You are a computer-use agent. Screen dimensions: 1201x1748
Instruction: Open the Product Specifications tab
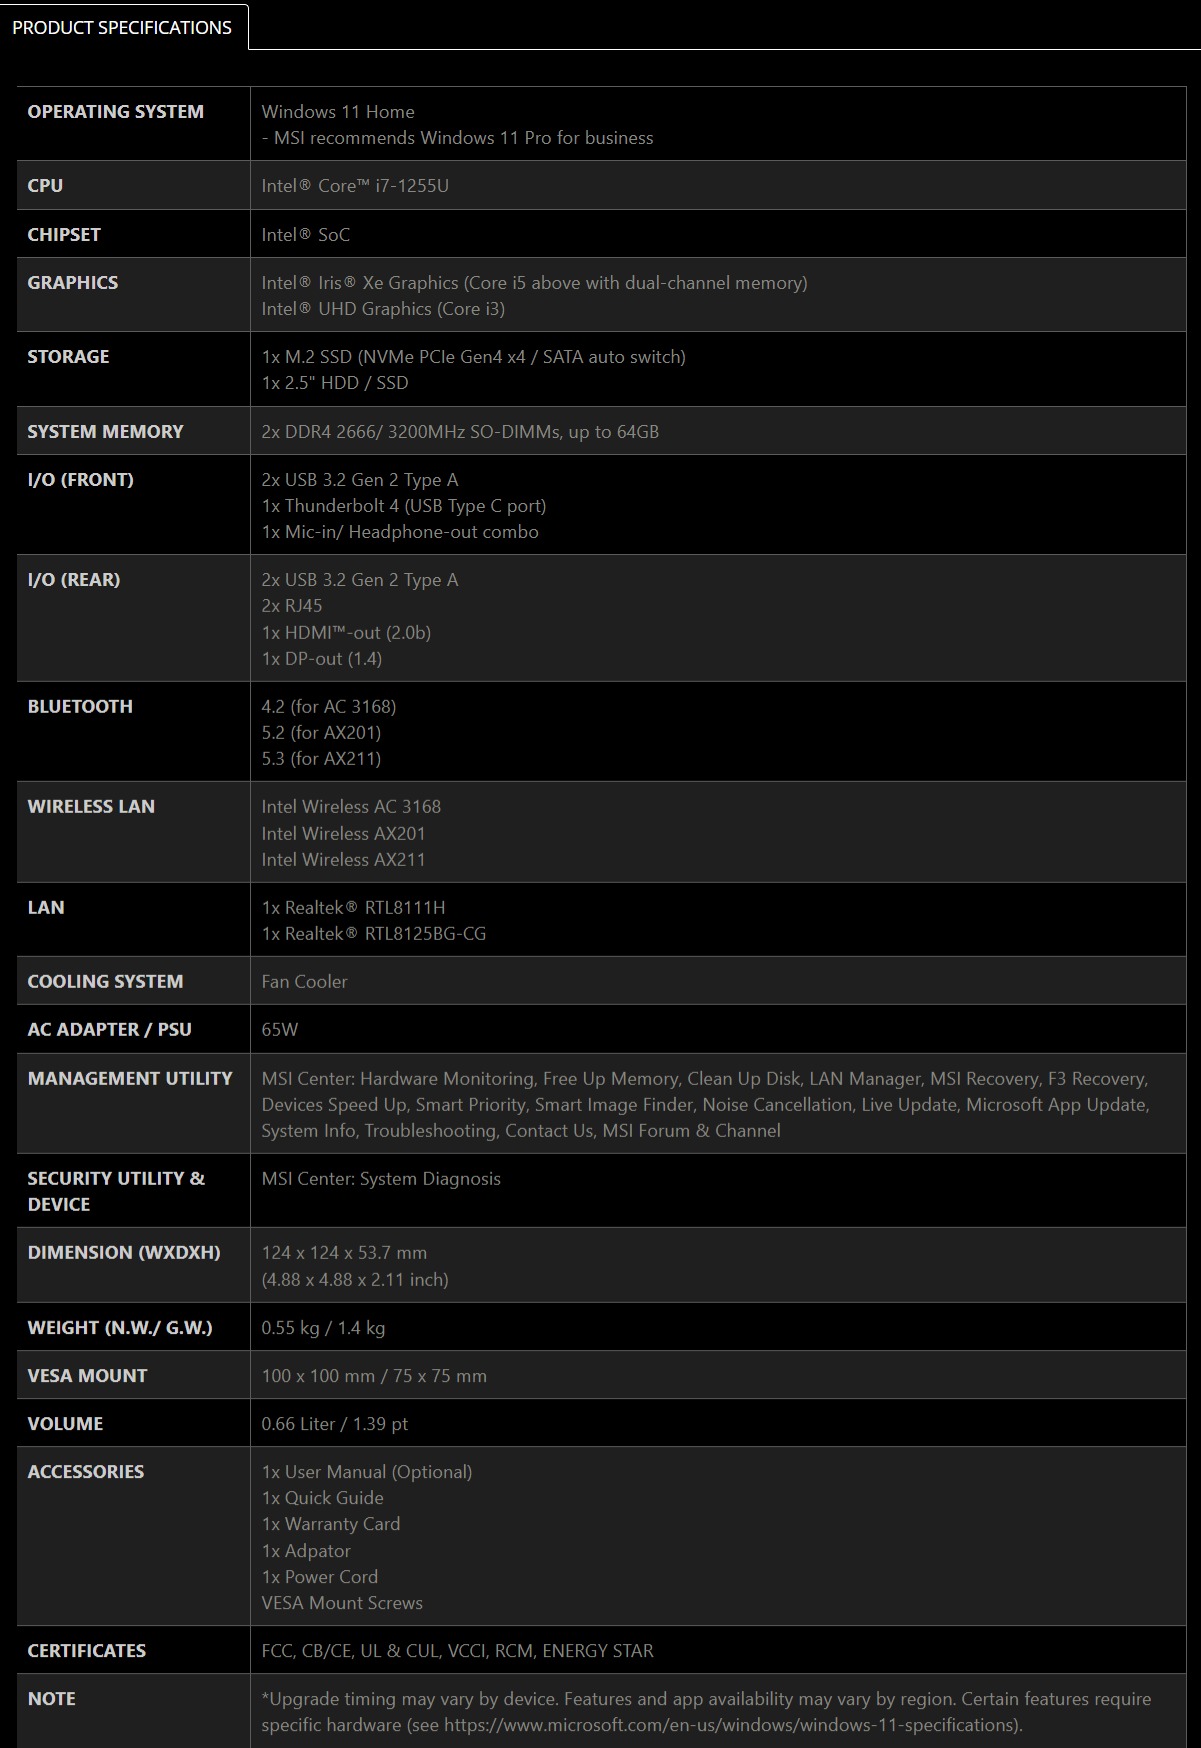(123, 27)
